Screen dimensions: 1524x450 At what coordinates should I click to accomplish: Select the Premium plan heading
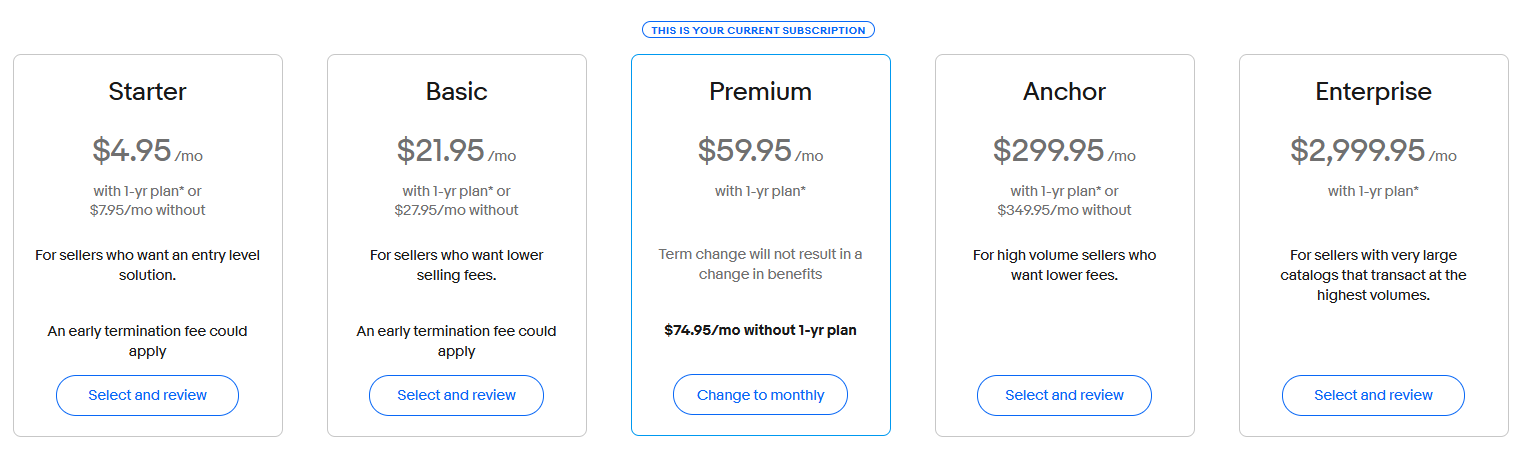point(760,91)
